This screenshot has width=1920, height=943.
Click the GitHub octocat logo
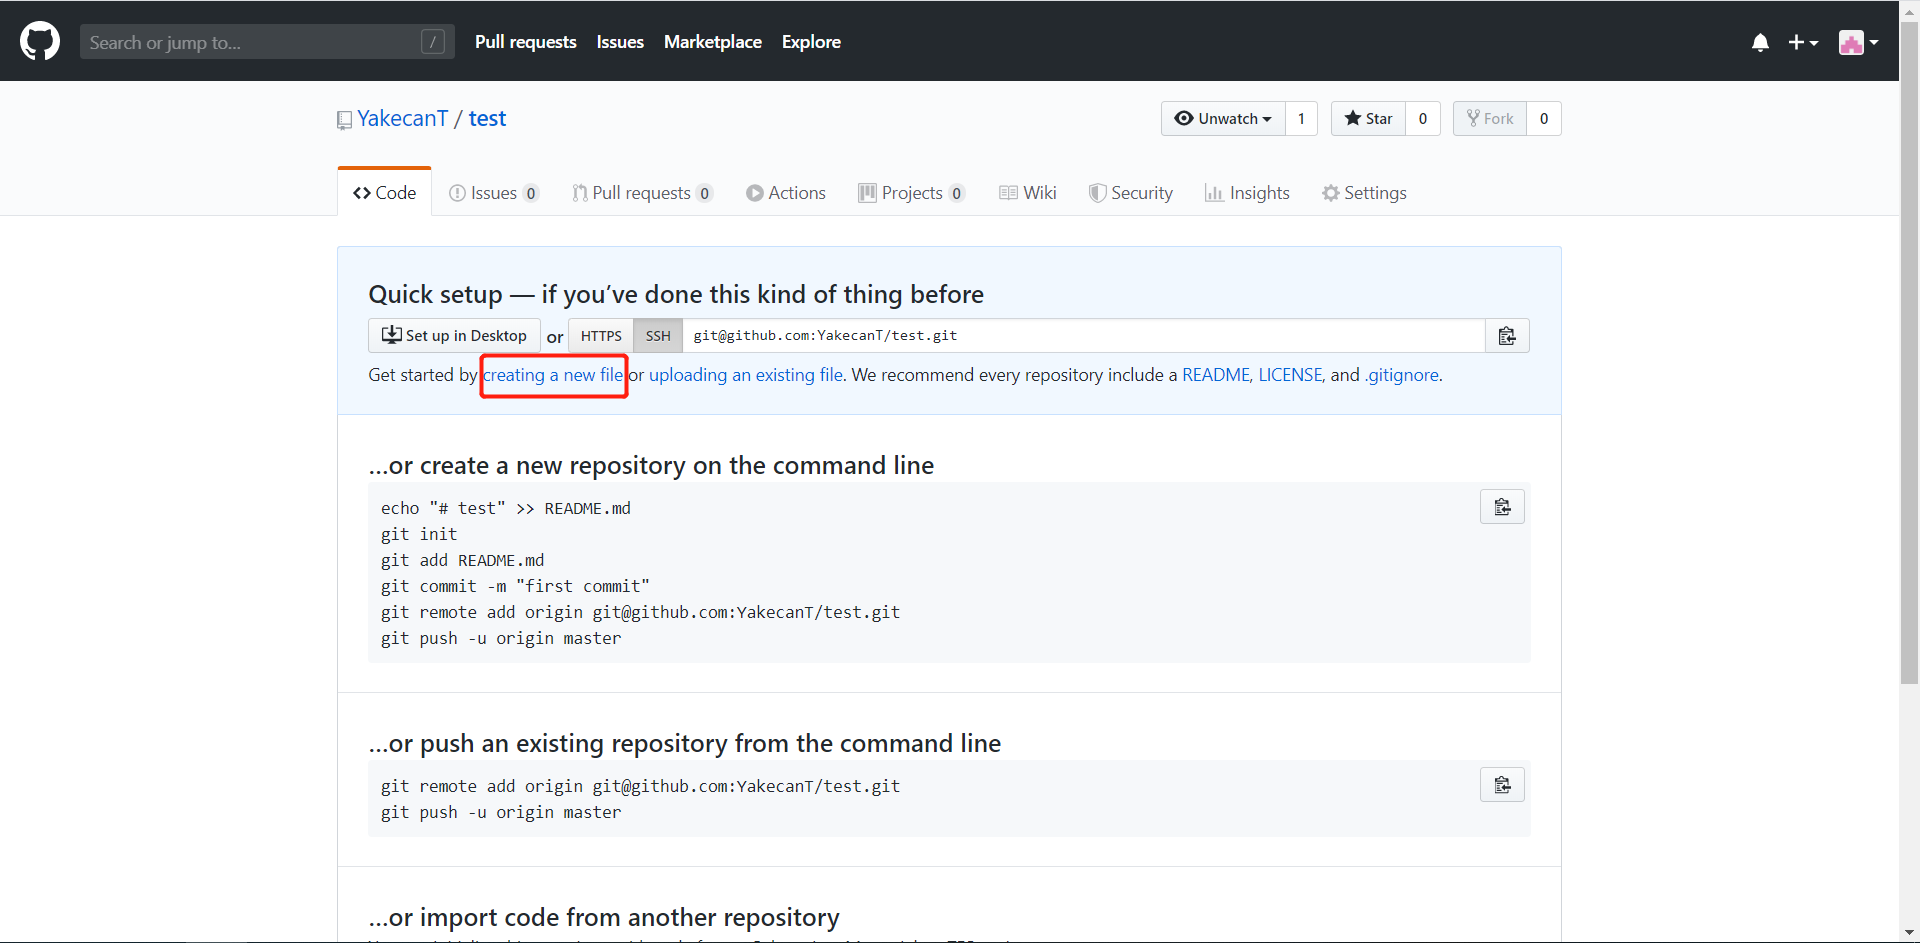click(x=40, y=41)
